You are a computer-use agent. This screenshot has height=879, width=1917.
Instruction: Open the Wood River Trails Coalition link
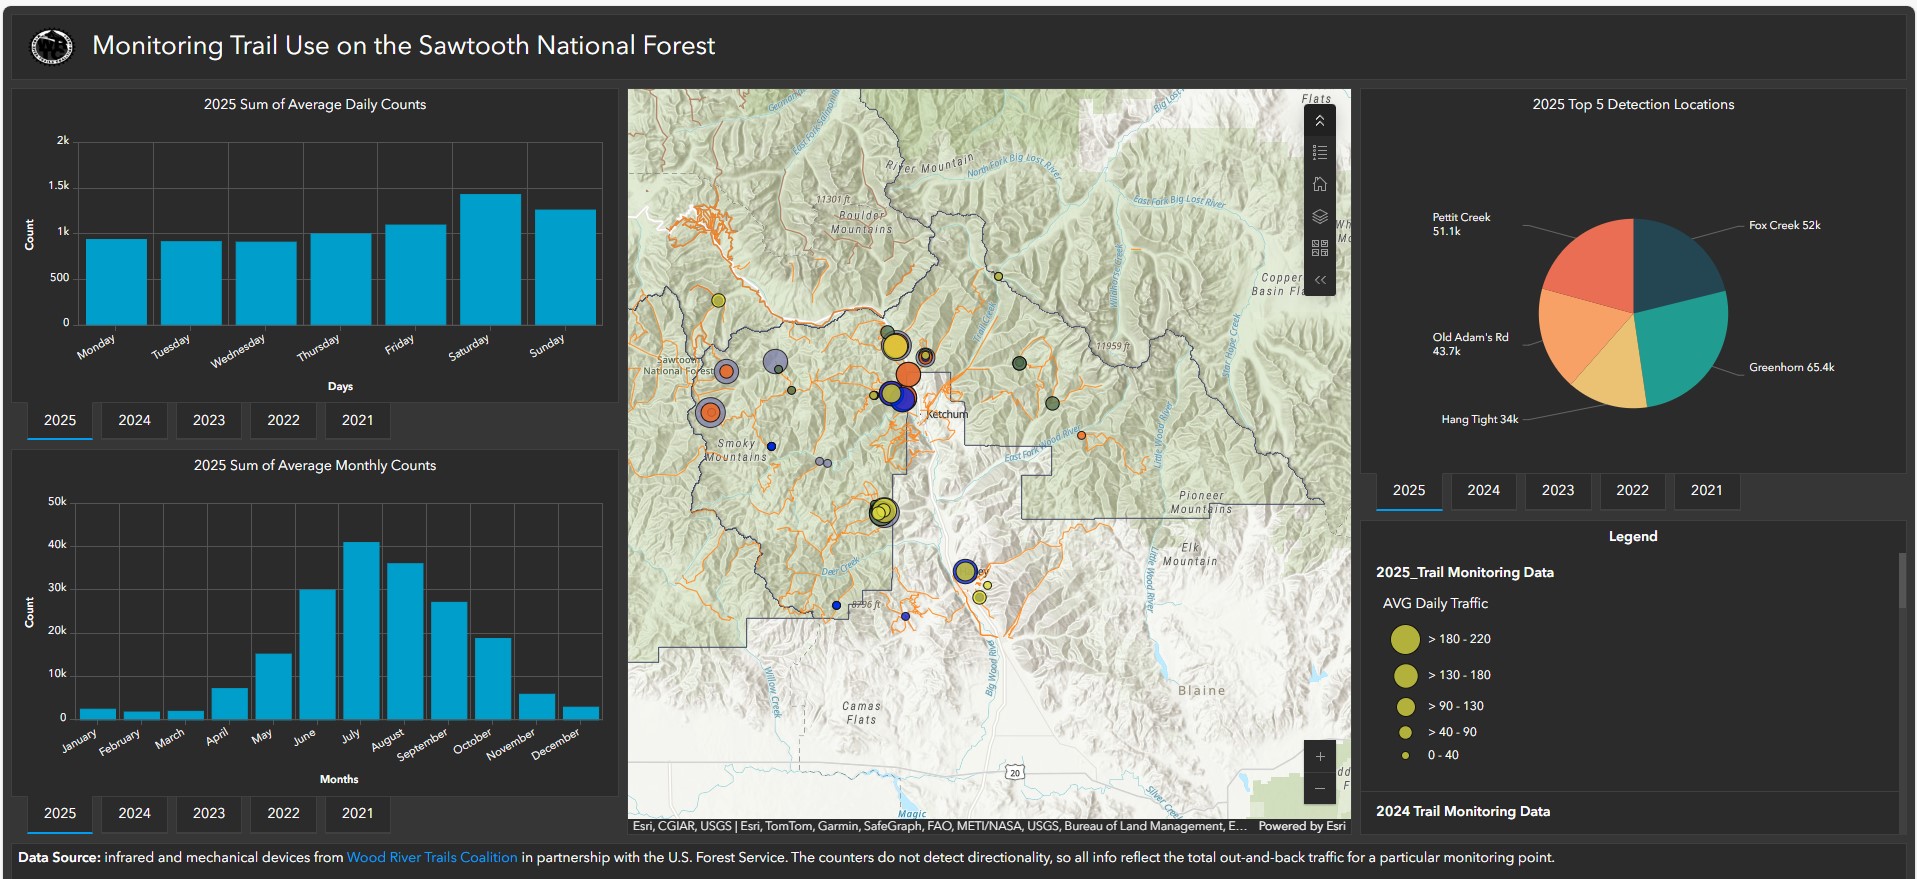point(432,857)
